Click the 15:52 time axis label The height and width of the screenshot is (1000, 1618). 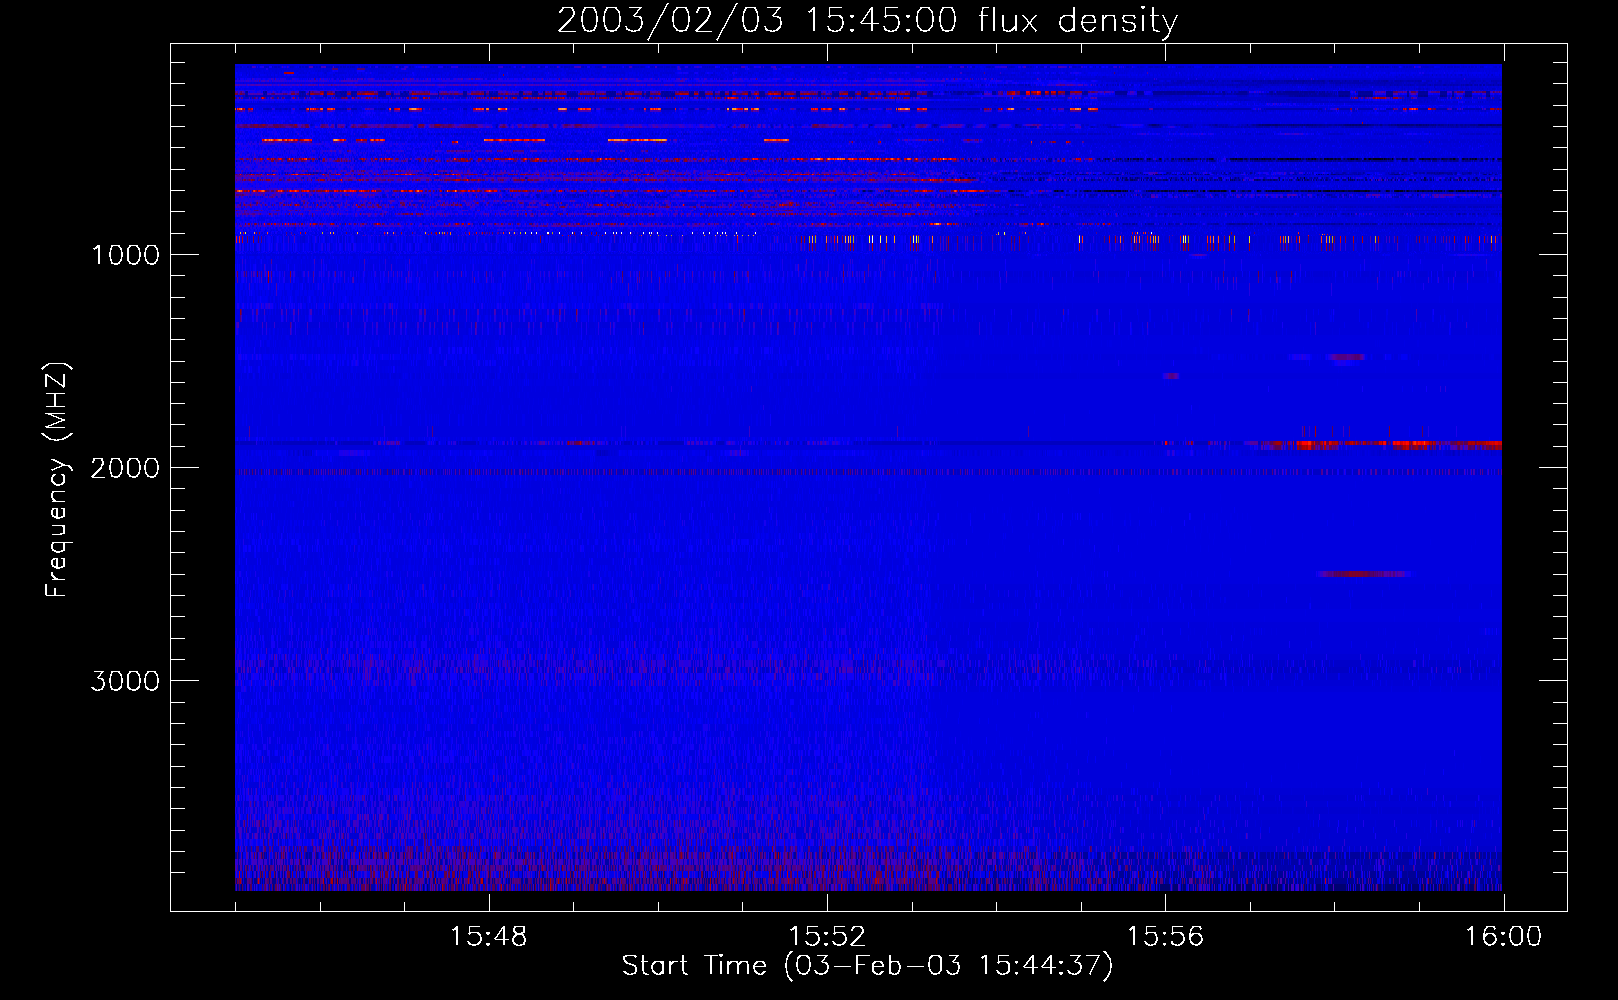tap(826, 937)
